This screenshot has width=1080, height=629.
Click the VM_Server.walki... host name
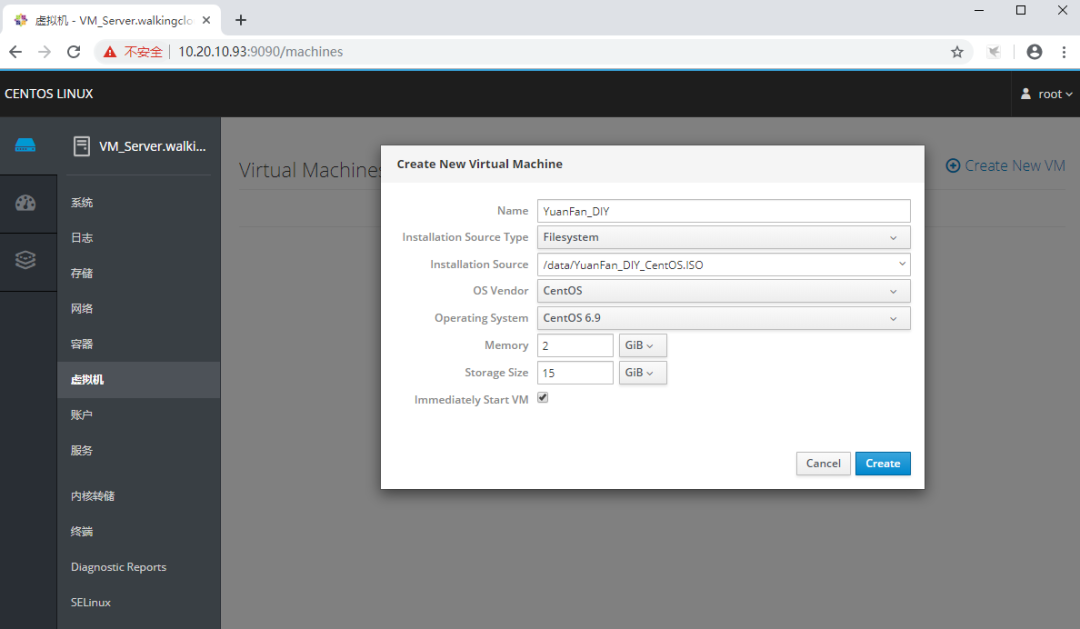click(152, 146)
